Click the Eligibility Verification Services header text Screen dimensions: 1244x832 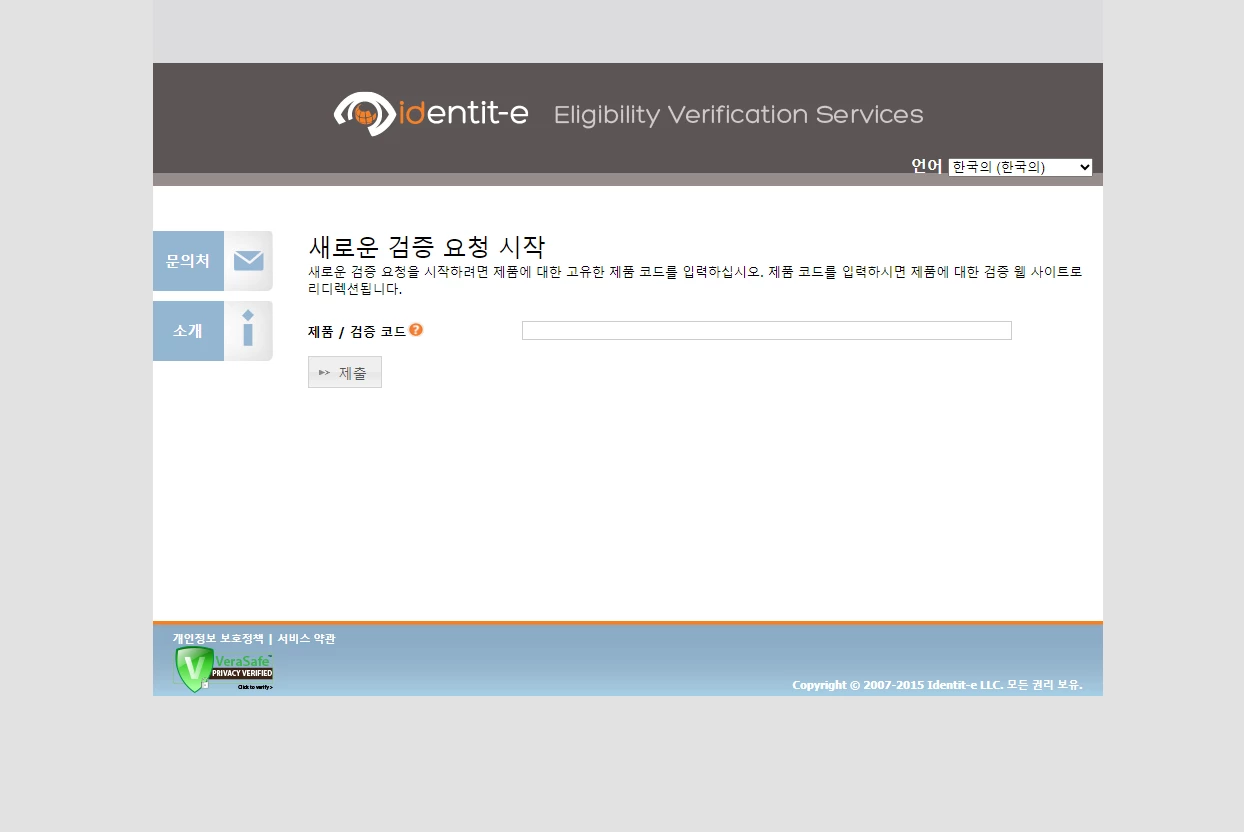[739, 115]
